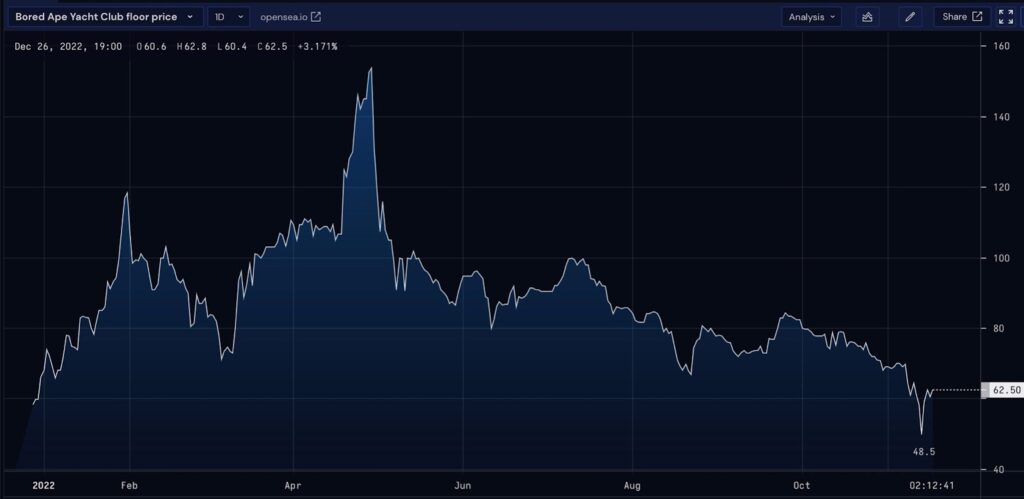The height and width of the screenshot is (499, 1024).
Task: Click the external-link icon beside opensea.io
Action: tap(315, 17)
